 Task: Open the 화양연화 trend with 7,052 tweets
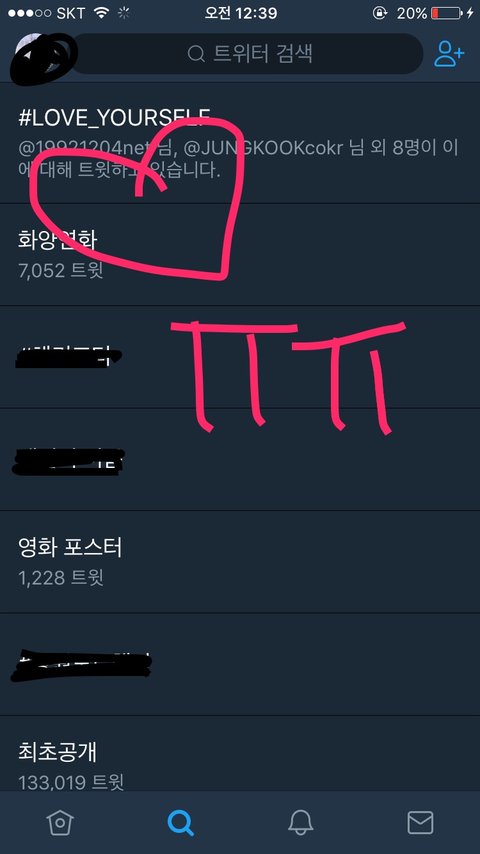(x=240, y=255)
